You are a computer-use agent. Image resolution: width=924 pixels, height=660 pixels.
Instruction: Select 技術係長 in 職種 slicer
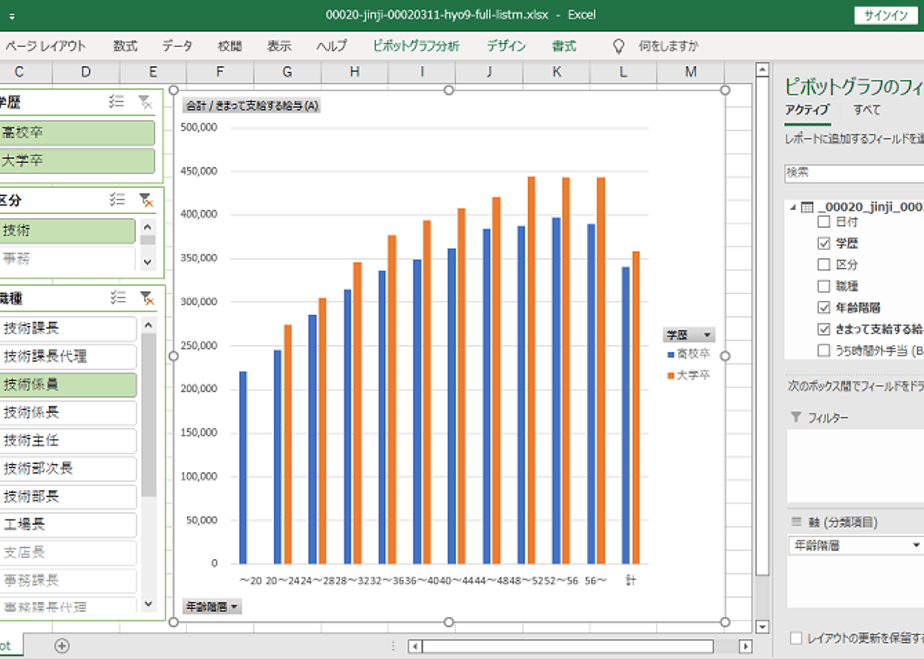68,412
